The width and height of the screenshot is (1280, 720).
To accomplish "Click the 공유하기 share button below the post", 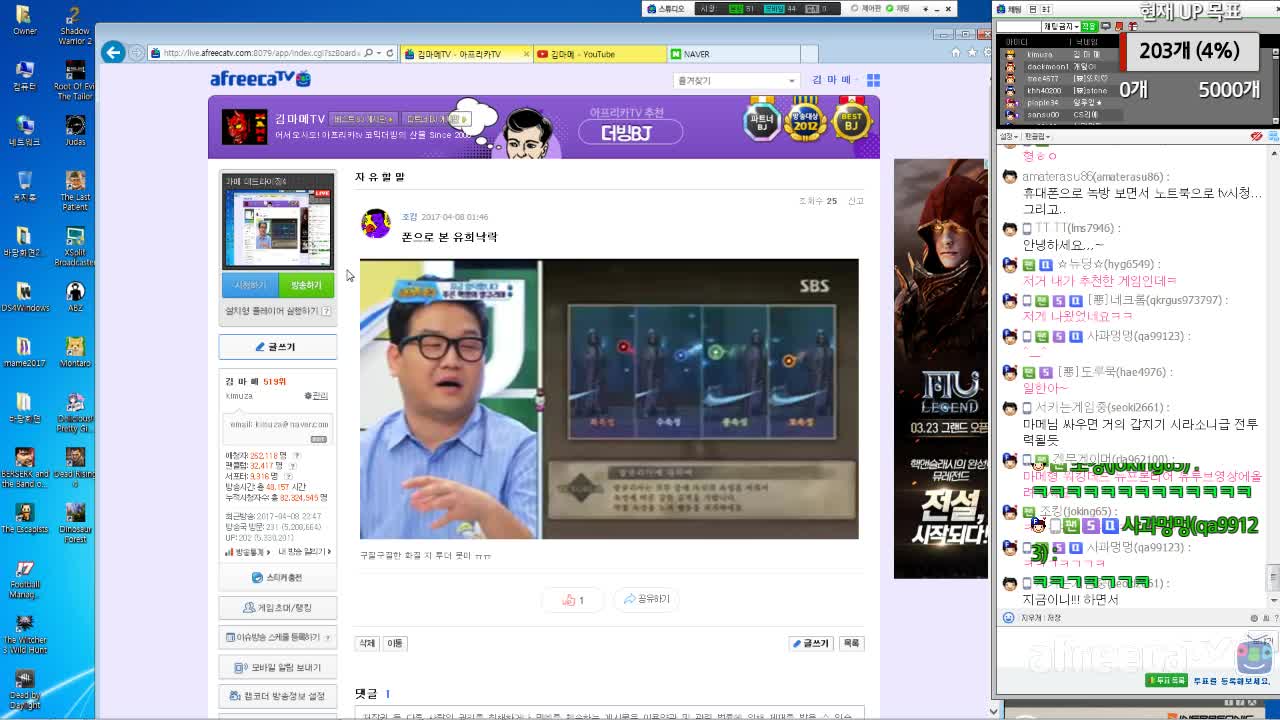I will pyautogui.click(x=646, y=600).
